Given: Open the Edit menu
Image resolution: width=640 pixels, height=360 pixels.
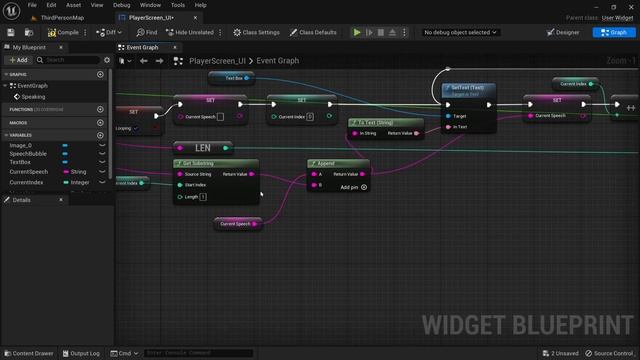Looking at the screenshot, I should click(x=51, y=5).
